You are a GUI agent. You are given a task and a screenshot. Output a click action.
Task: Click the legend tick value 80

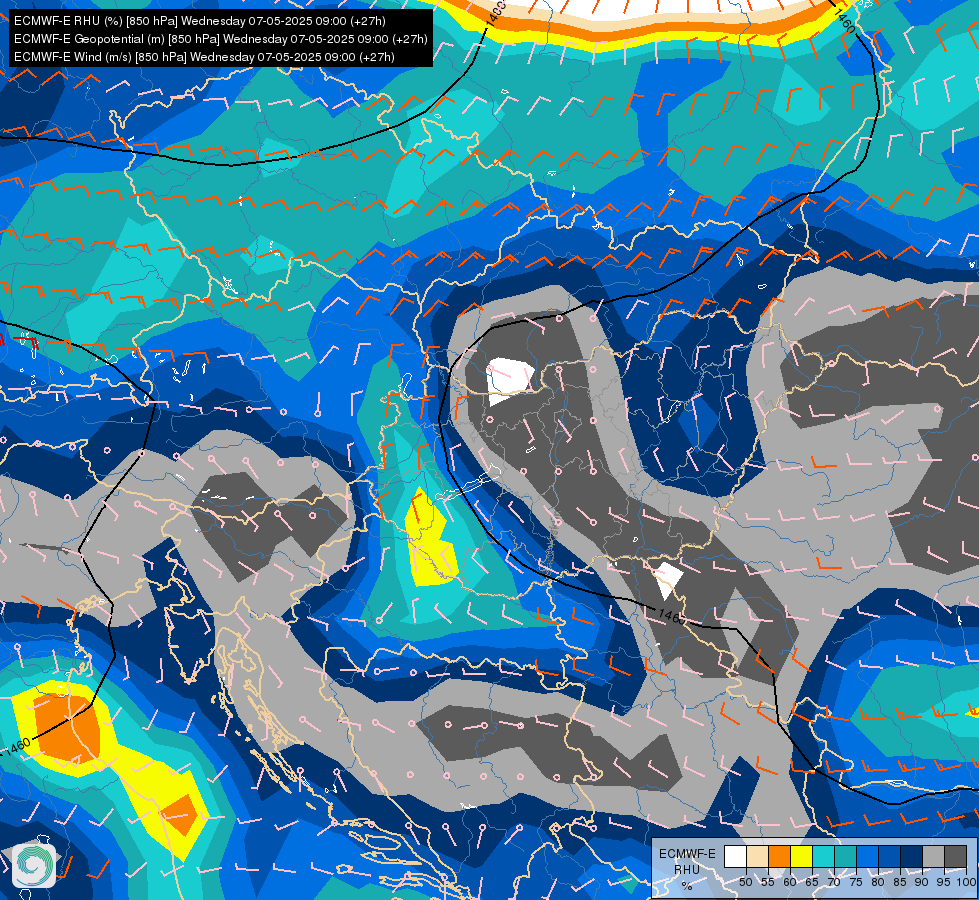coord(878,882)
